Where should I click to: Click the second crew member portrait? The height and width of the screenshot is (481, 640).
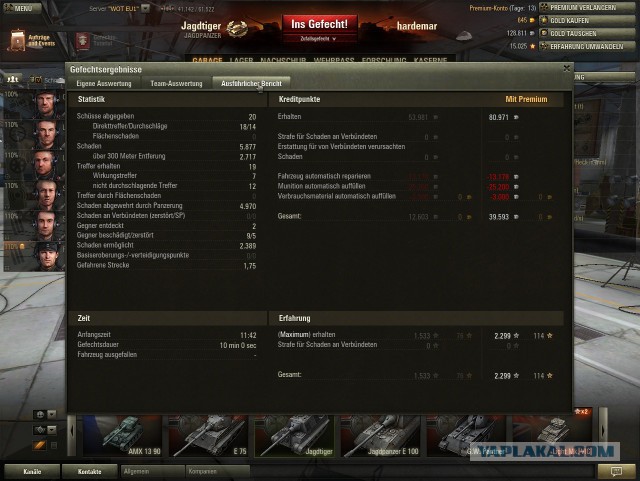point(46,135)
